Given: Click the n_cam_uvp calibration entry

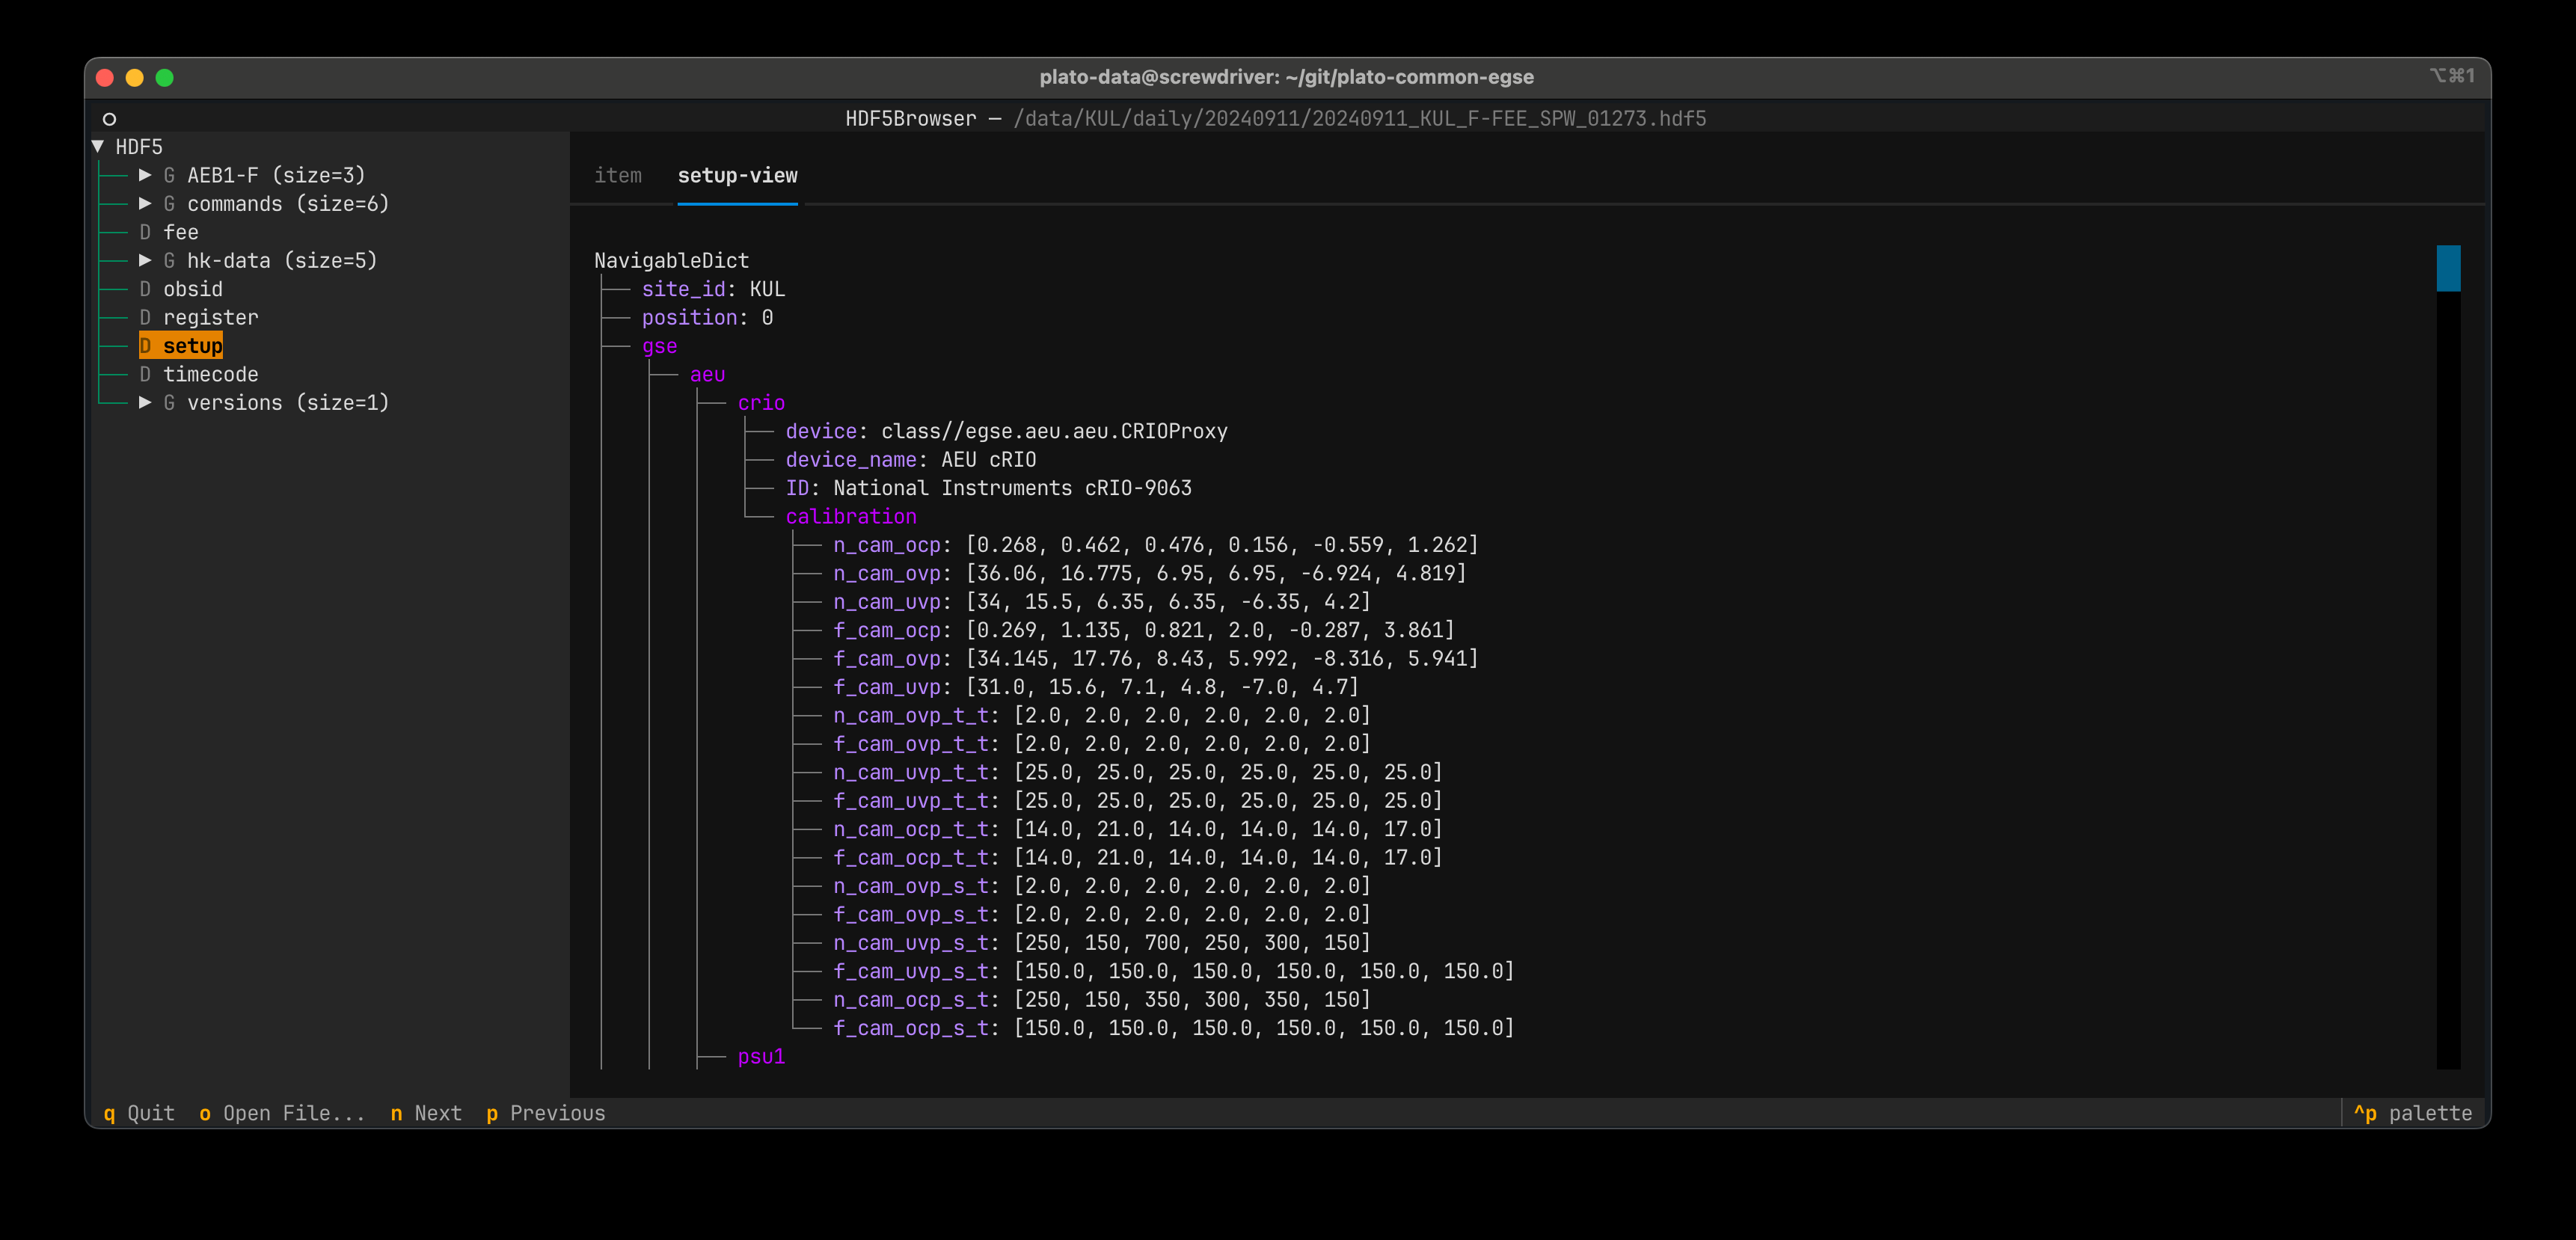Looking at the screenshot, I should tap(1102, 602).
